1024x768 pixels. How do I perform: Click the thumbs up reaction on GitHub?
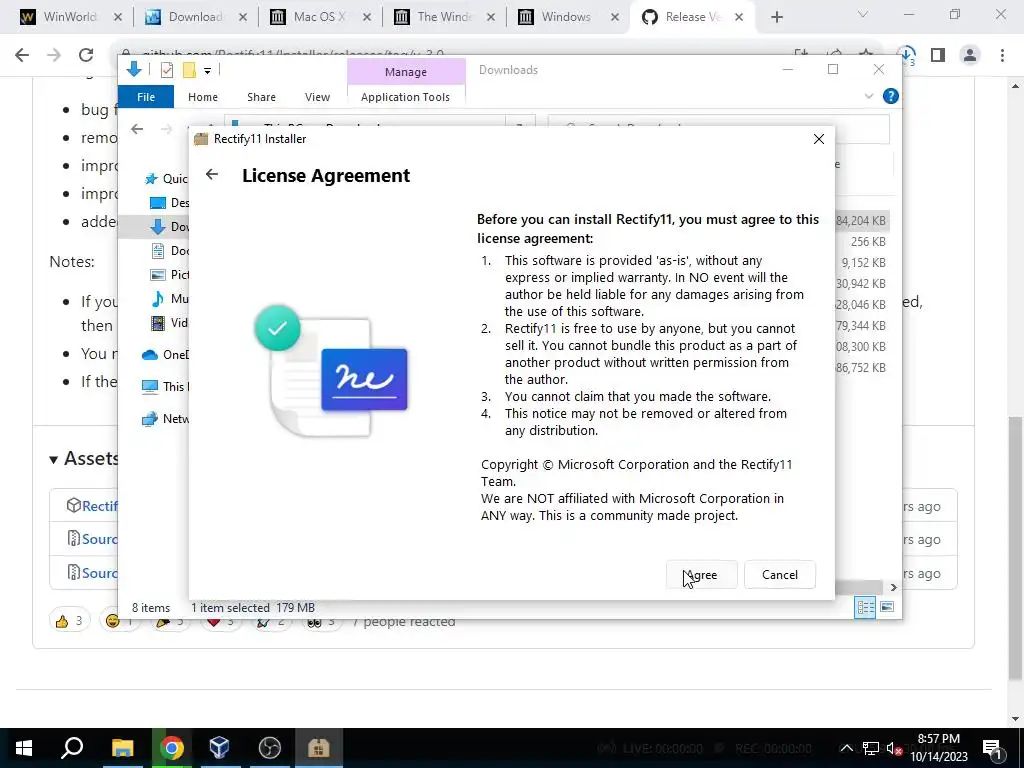point(69,620)
